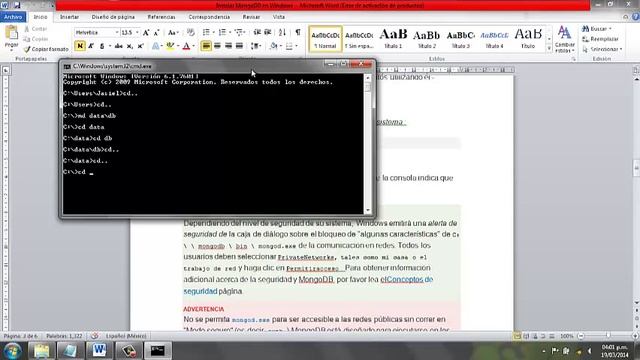Toggle bold (N) formatting
640x360 pixels.
tap(80, 46)
